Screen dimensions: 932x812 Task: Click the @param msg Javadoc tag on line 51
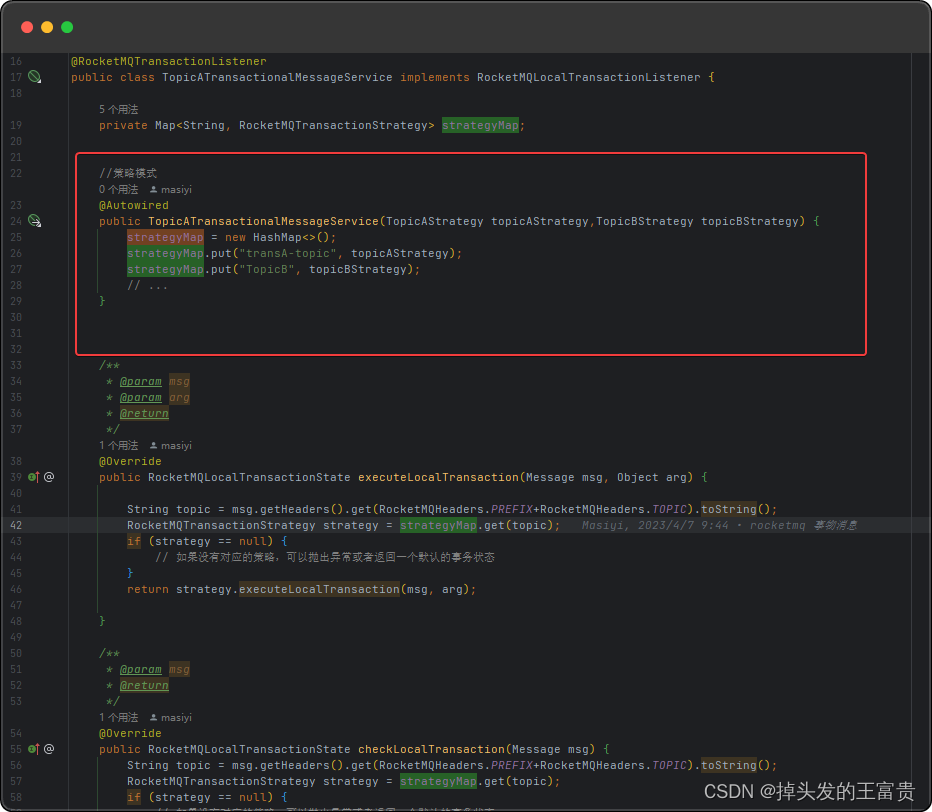click(x=155, y=670)
